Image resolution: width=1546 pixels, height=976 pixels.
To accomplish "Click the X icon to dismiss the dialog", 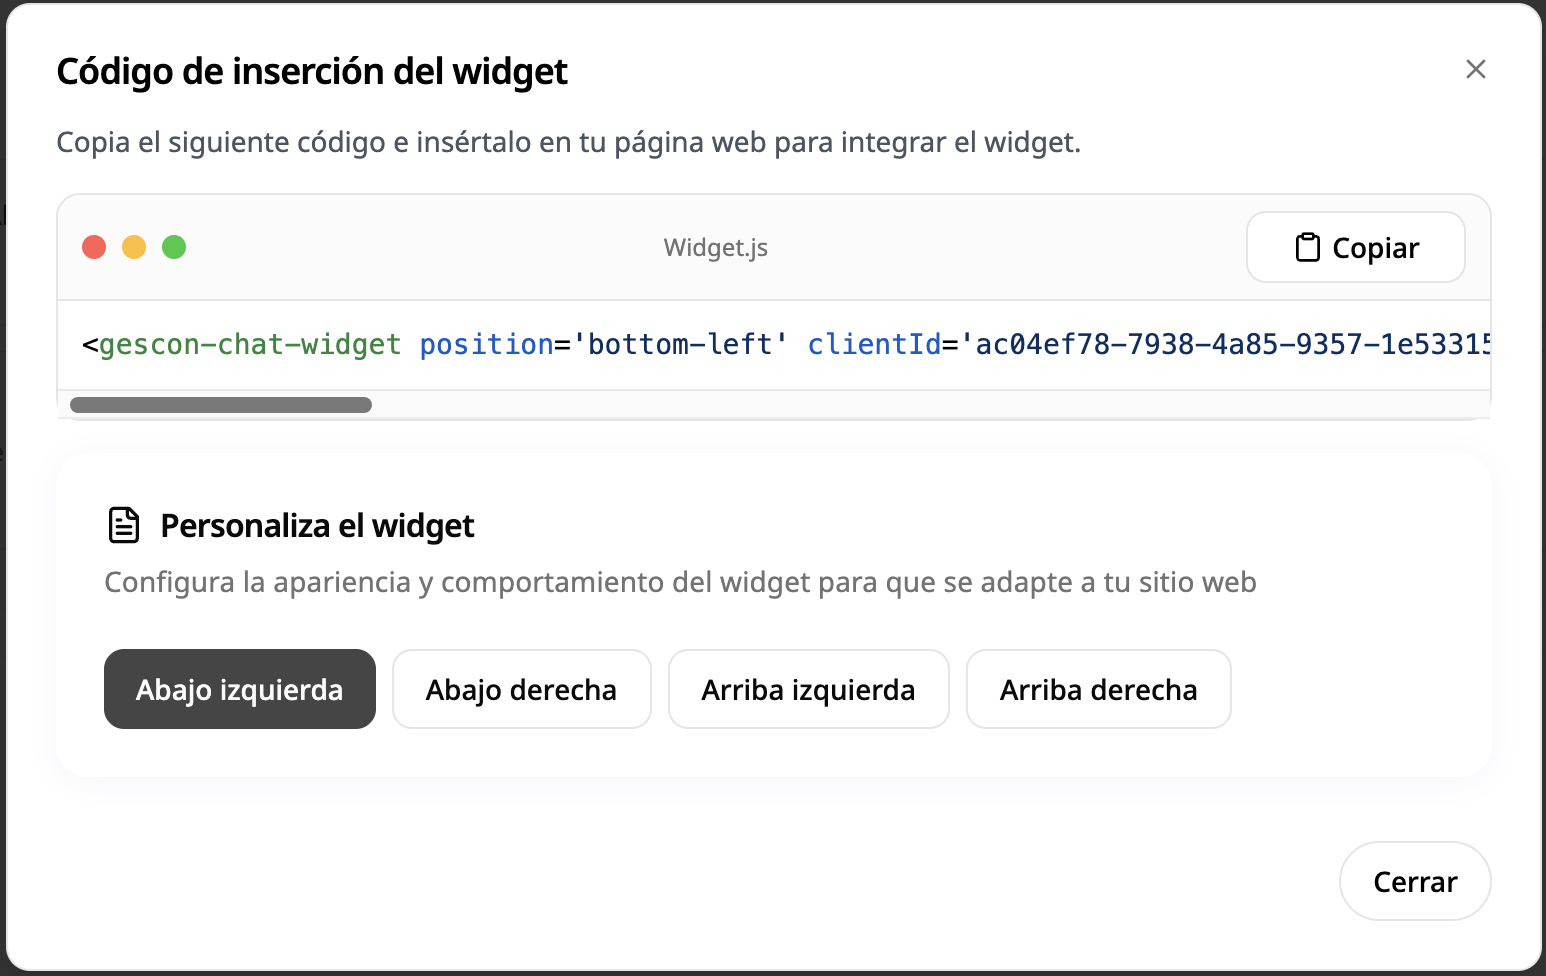I will tap(1476, 69).
